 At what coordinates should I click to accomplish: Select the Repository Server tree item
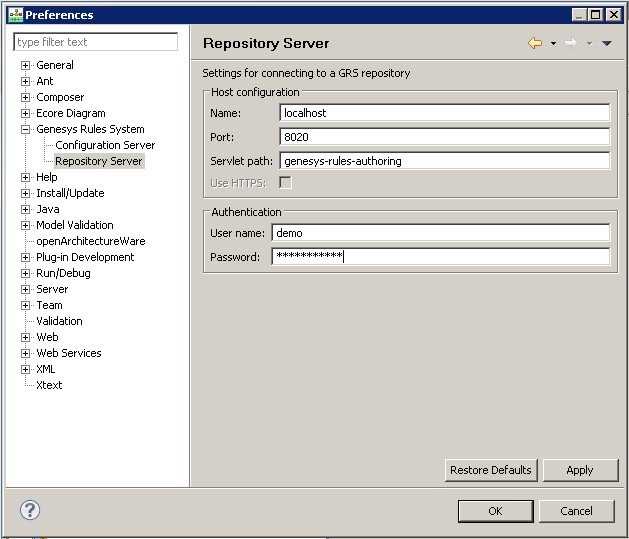99,161
